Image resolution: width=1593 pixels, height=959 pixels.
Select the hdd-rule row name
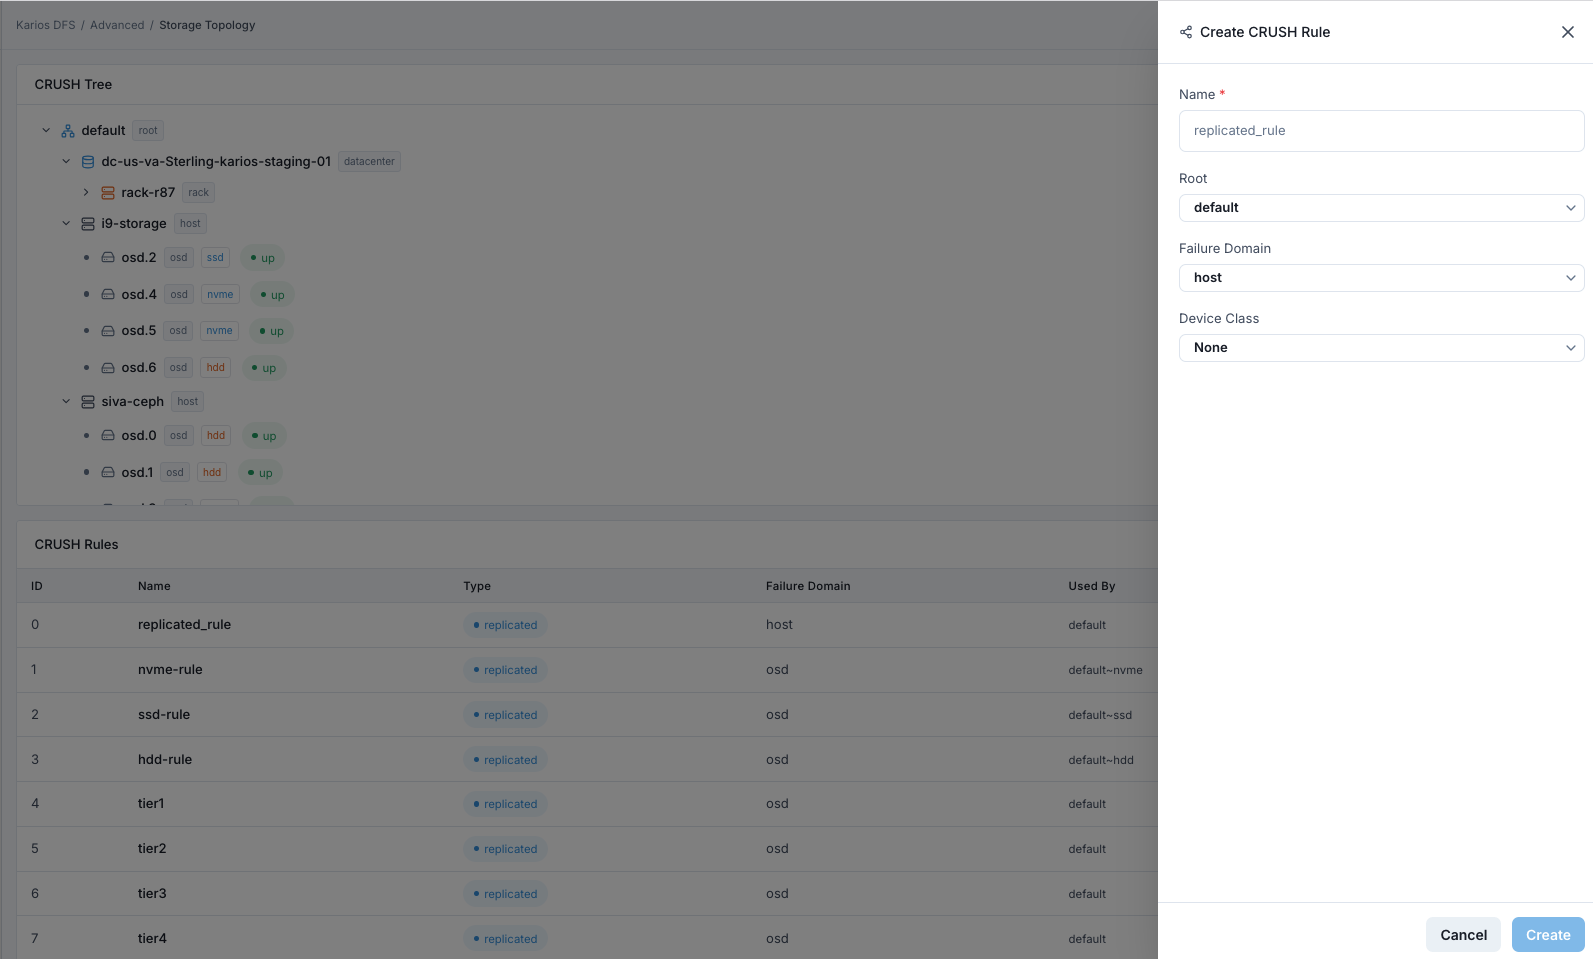[x=165, y=760]
